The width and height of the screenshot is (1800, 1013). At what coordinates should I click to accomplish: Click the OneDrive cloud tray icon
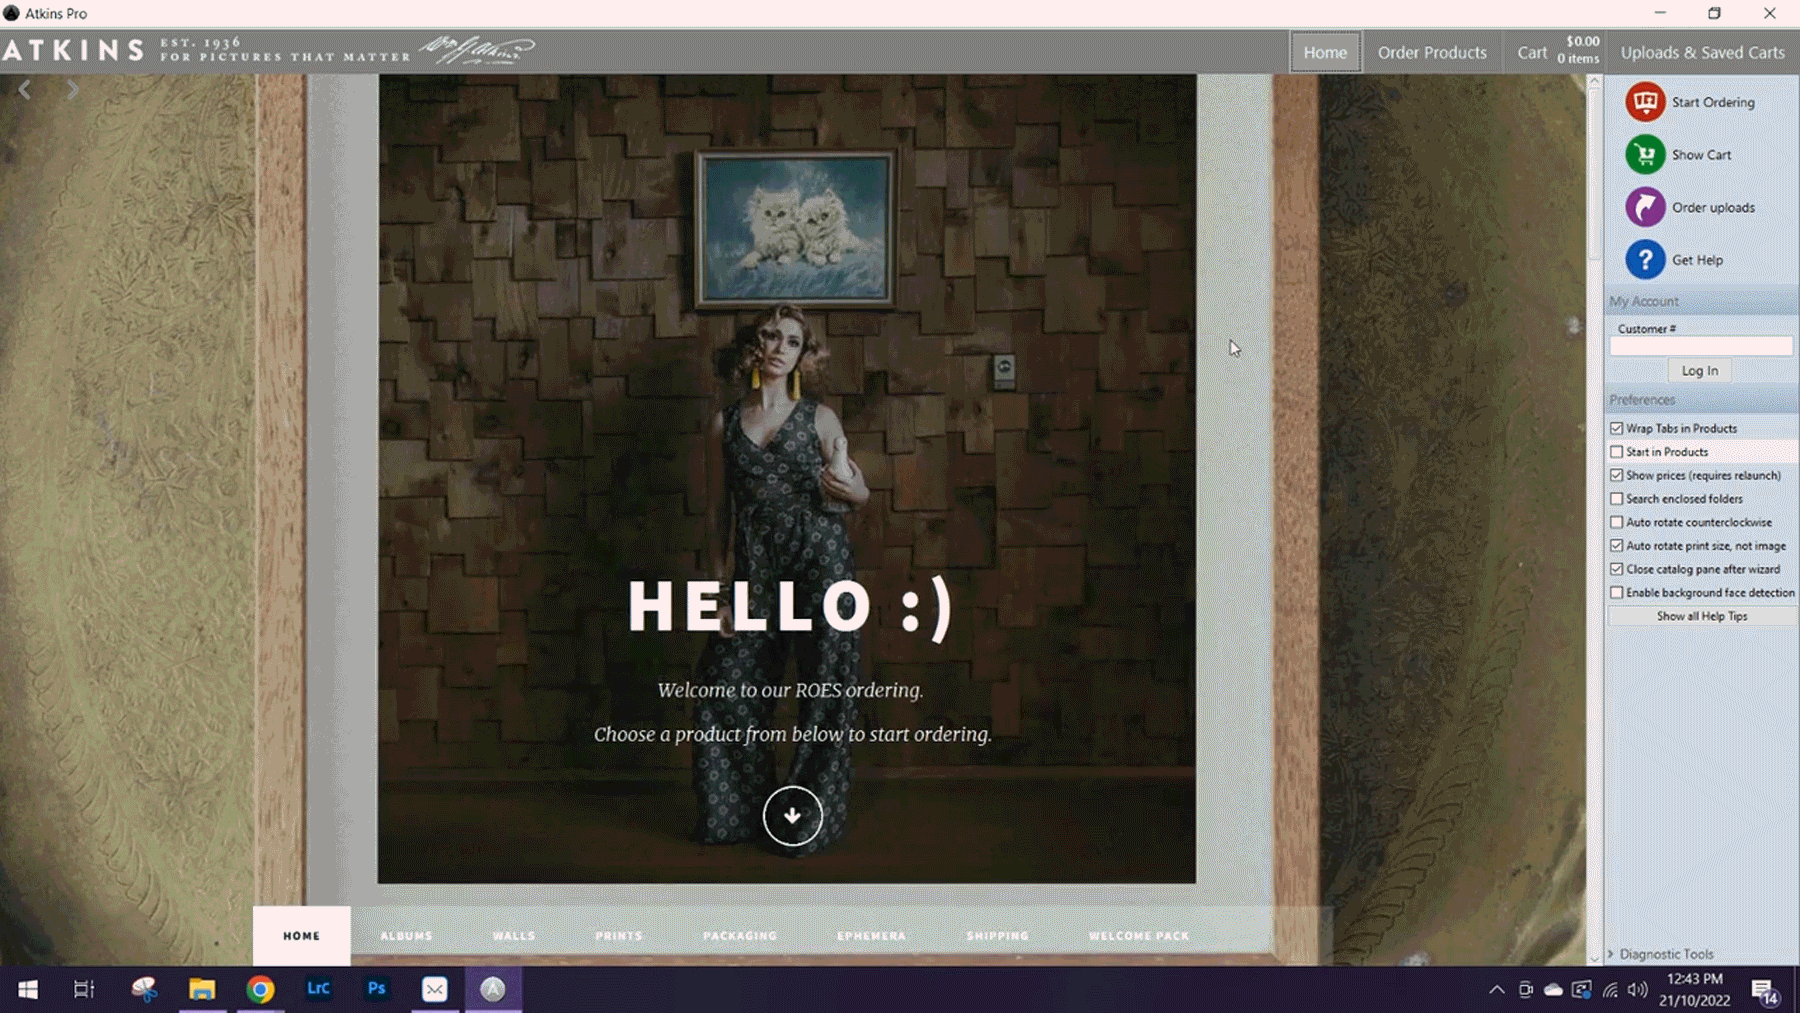tap(1553, 990)
